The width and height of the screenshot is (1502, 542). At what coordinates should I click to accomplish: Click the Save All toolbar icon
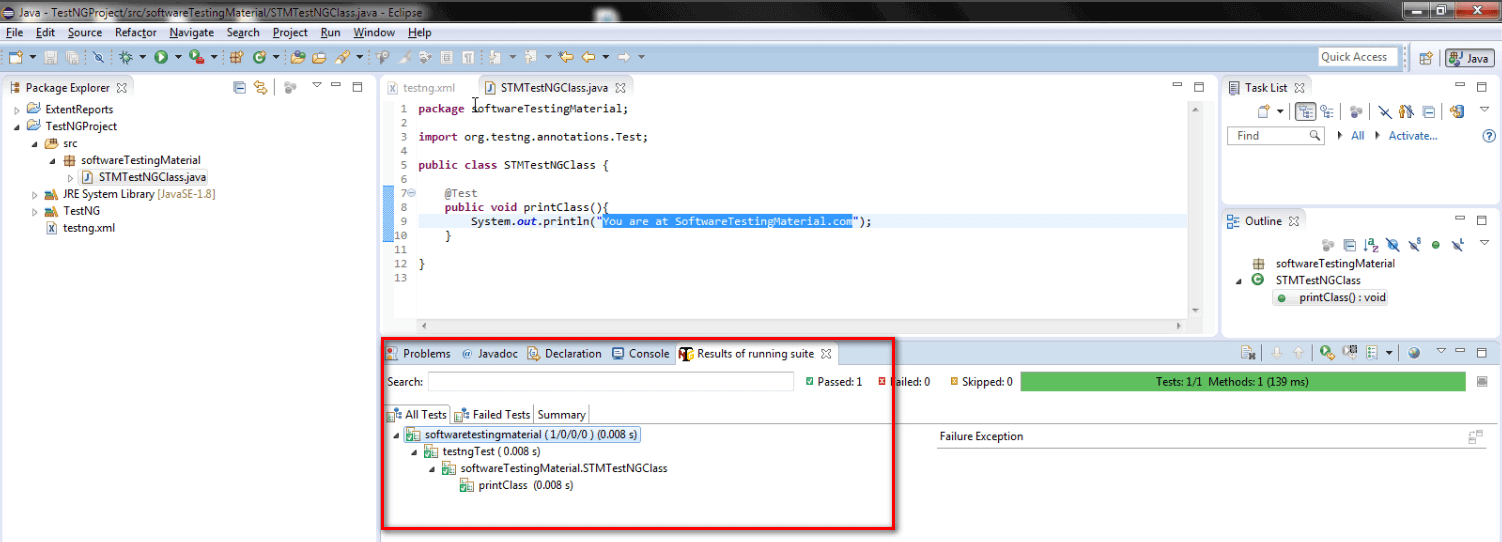coord(72,57)
